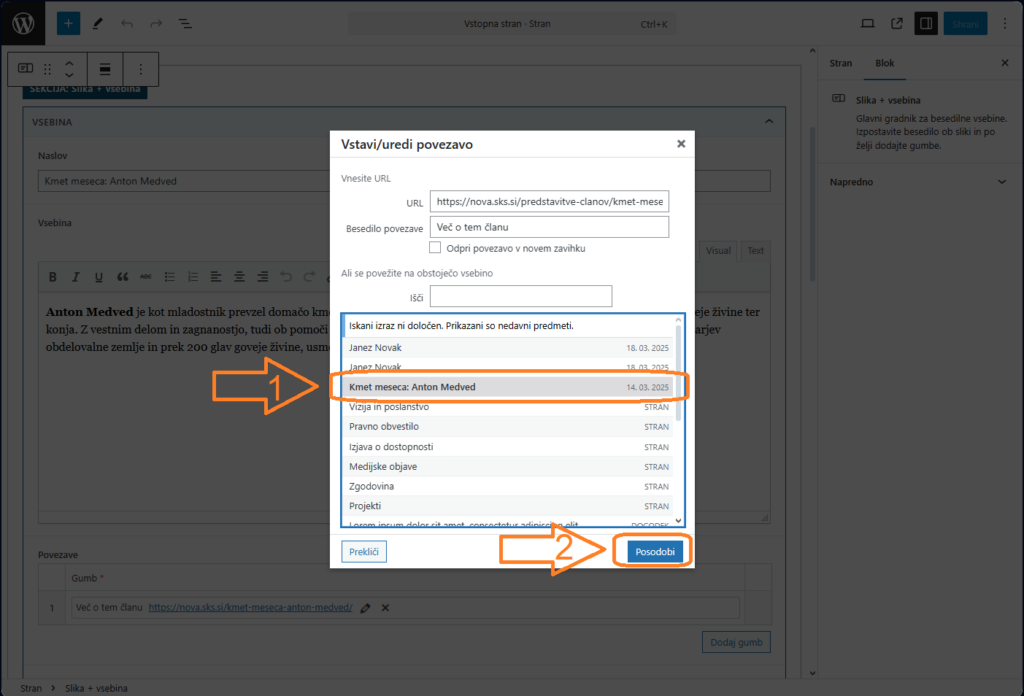Switch to the Stran sidebar tab
Image resolution: width=1024 pixels, height=696 pixels.
tap(841, 63)
